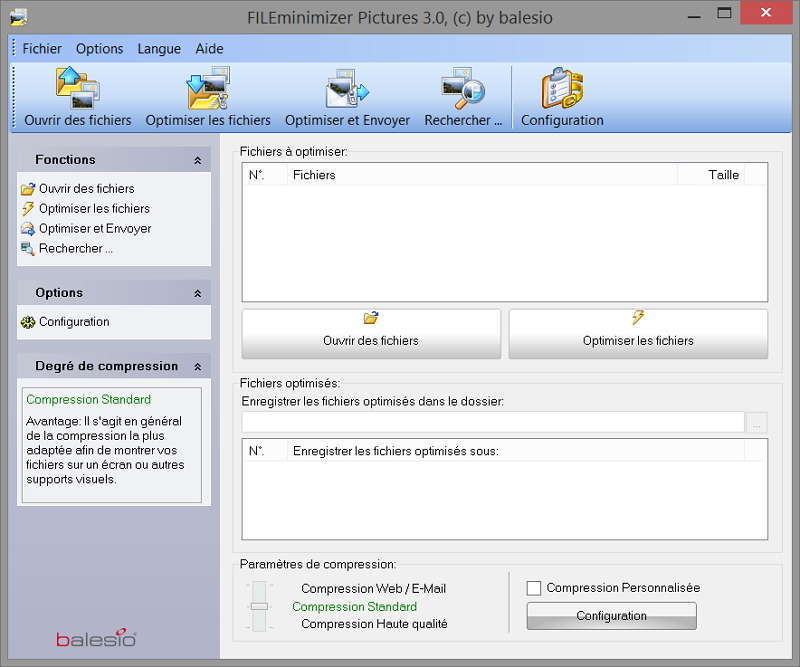Collapse the Options sidebar panel
Image resolution: width=800 pixels, height=667 pixels.
click(x=197, y=293)
